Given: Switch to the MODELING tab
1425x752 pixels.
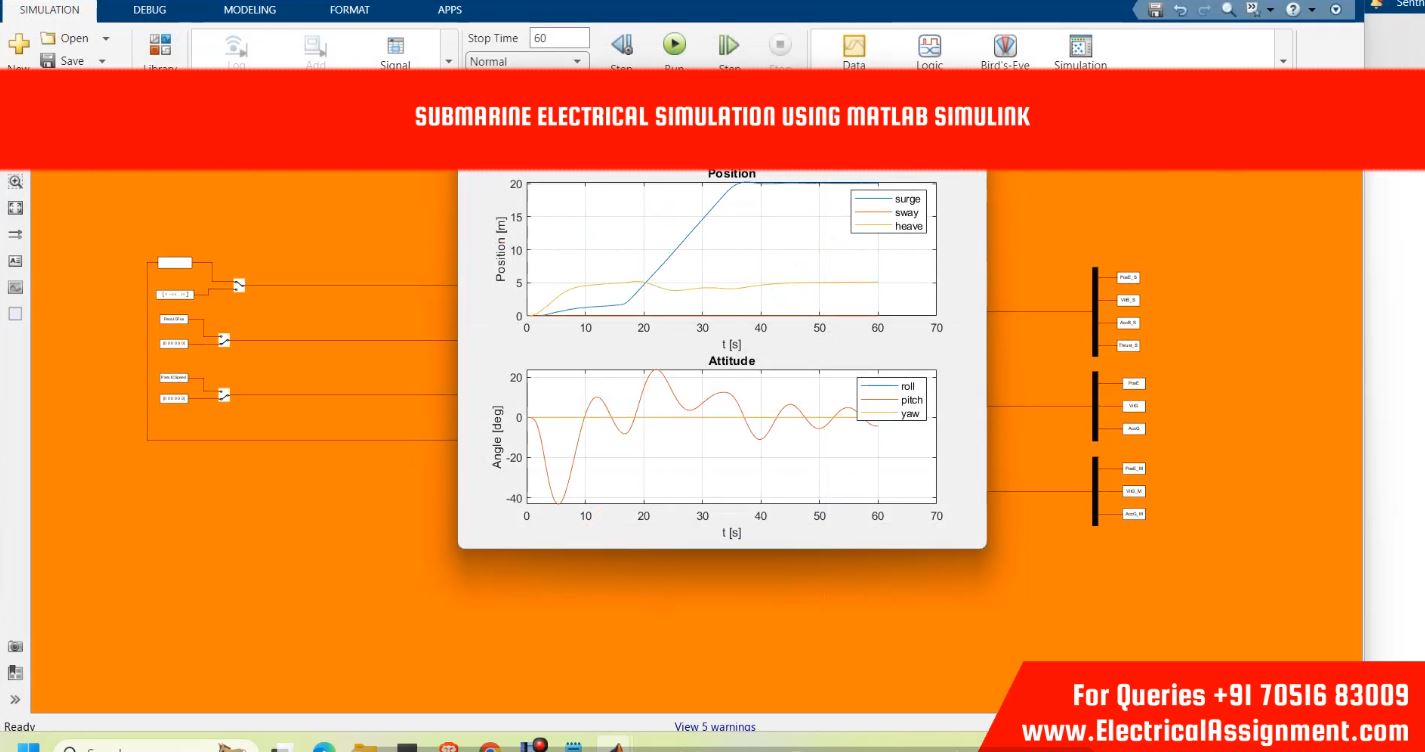Looking at the screenshot, I should [246, 10].
